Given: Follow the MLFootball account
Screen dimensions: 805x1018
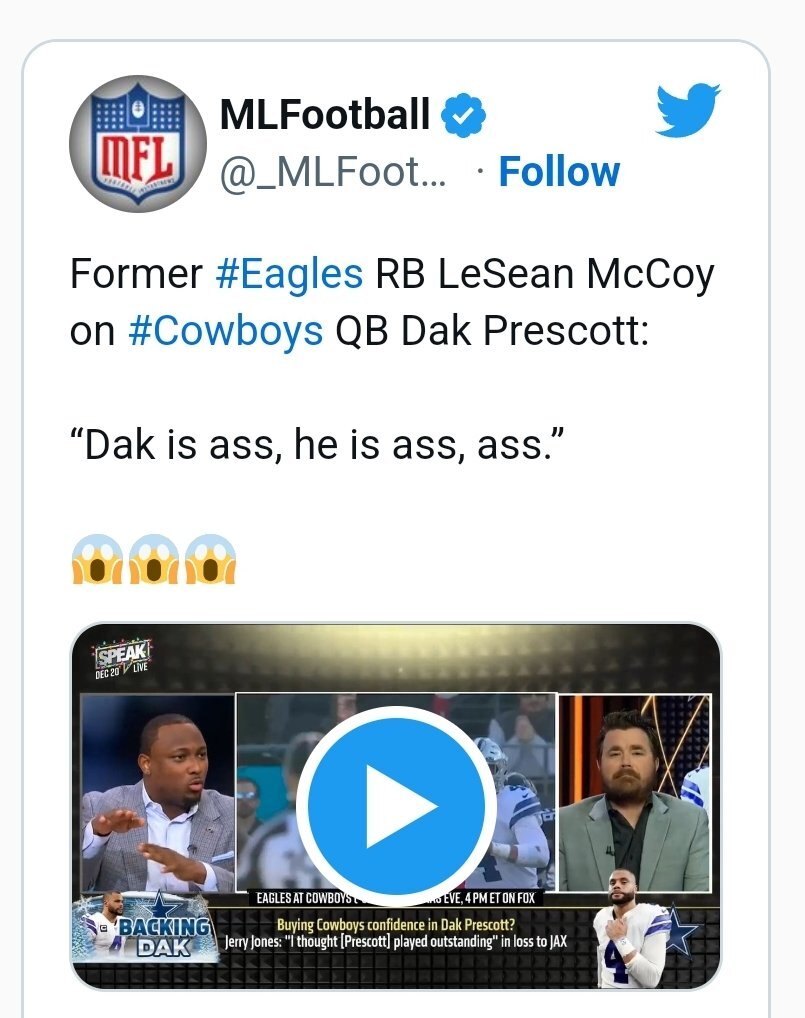Looking at the screenshot, I should (x=559, y=172).
